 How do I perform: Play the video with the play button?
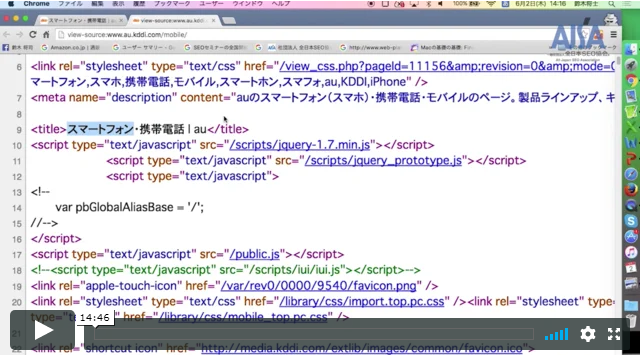42,330
